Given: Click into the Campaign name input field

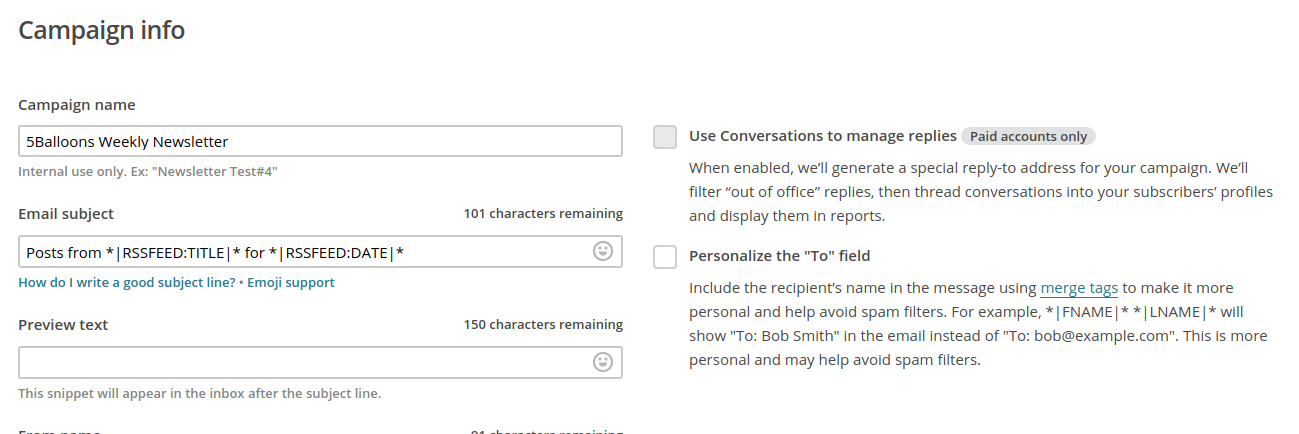Looking at the screenshot, I should (320, 141).
